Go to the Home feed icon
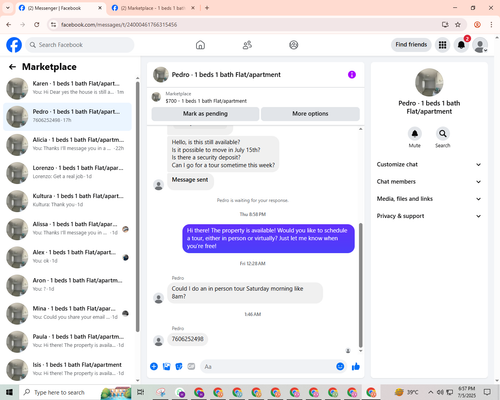Screen dimensions: 500x400 click(200, 45)
